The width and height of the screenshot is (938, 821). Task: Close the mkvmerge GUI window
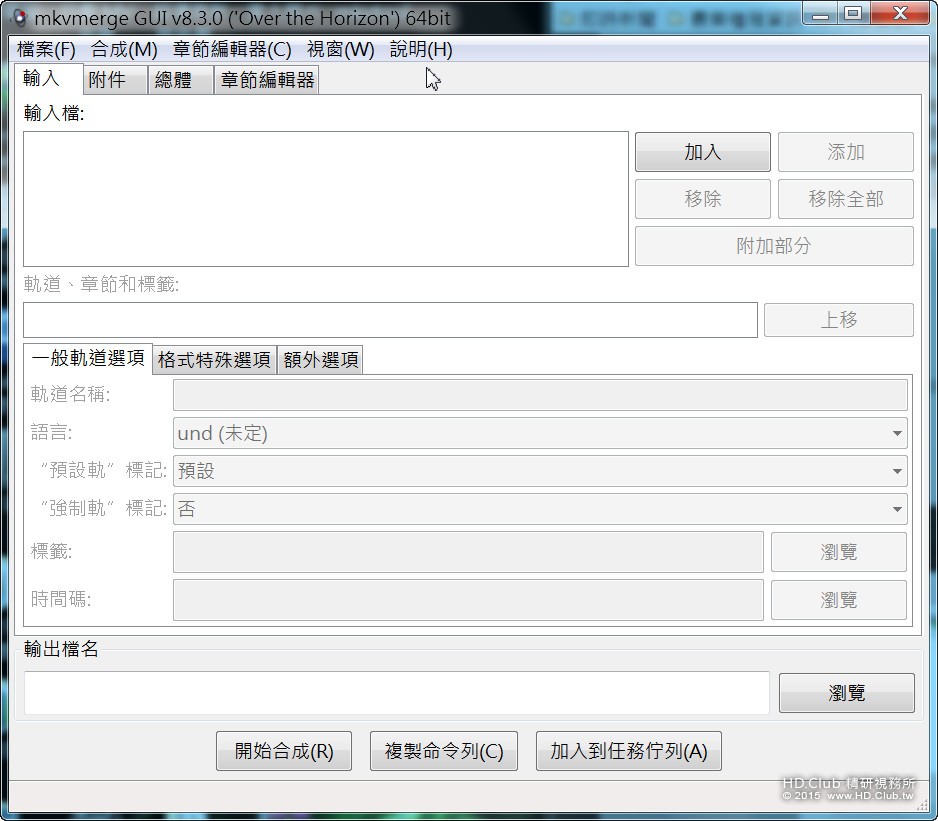[x=900, y=13]
